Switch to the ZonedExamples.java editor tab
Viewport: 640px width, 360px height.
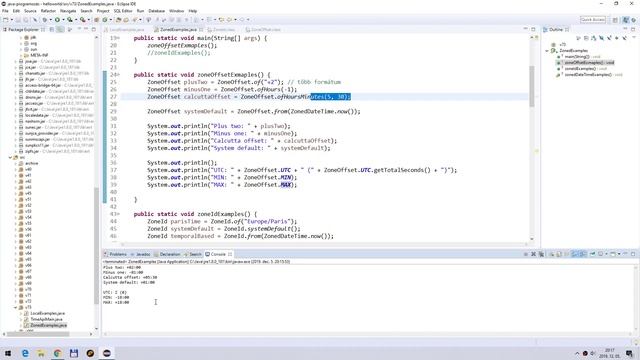(x=178, y=29)
